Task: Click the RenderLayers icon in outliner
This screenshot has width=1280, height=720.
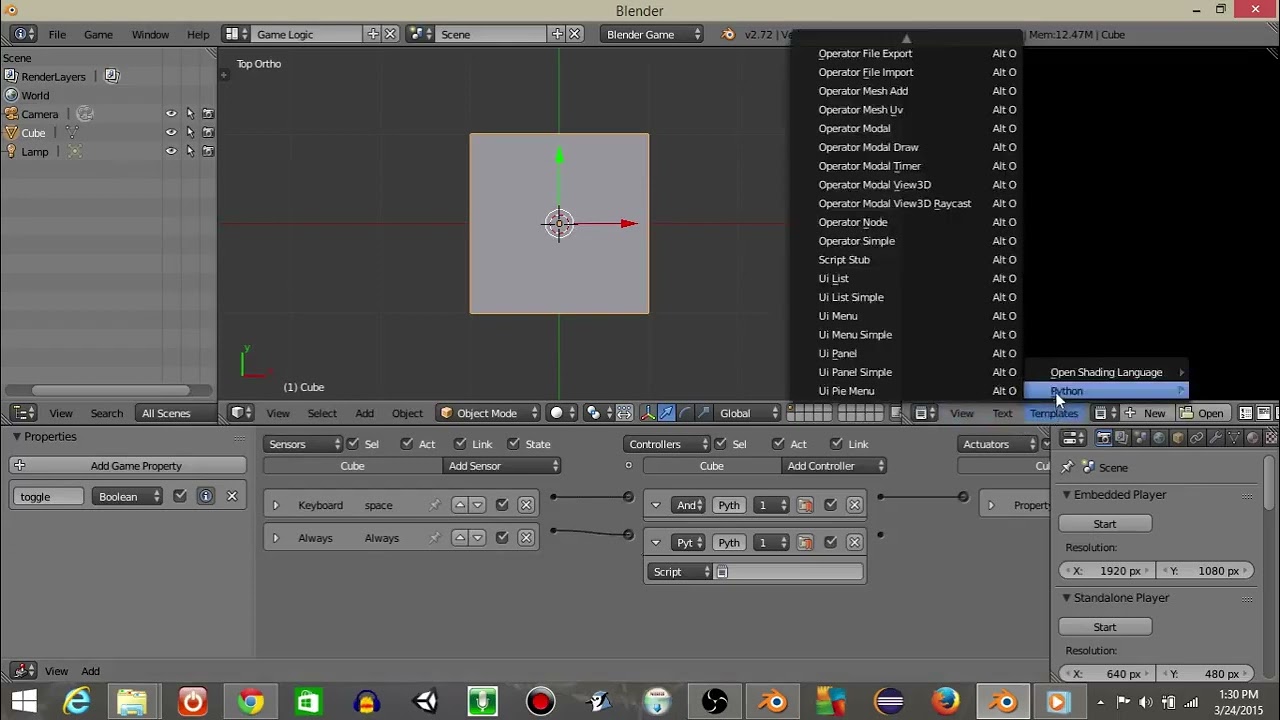Action: pos(12,77)
